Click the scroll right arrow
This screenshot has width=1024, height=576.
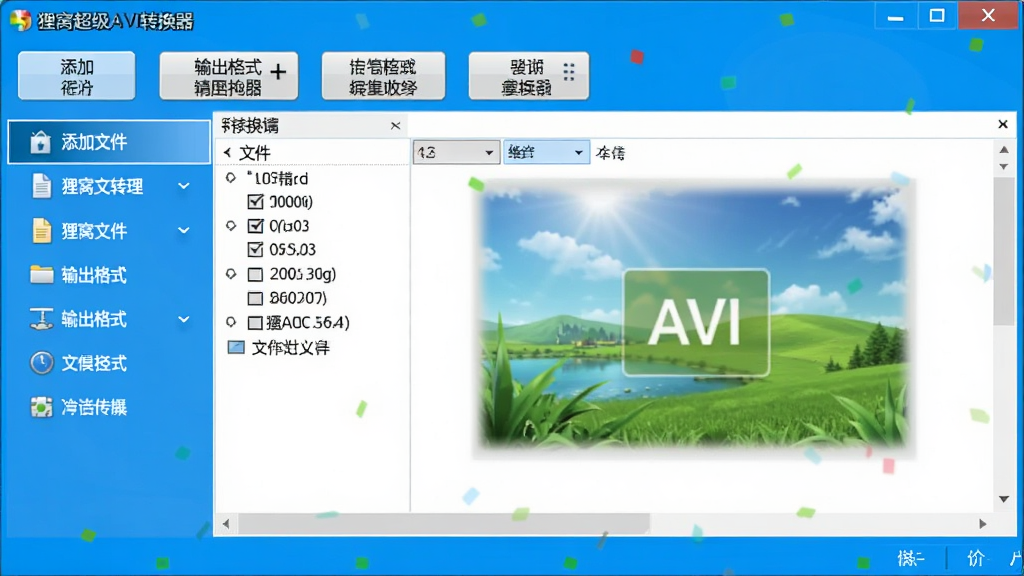click(983, 523)
